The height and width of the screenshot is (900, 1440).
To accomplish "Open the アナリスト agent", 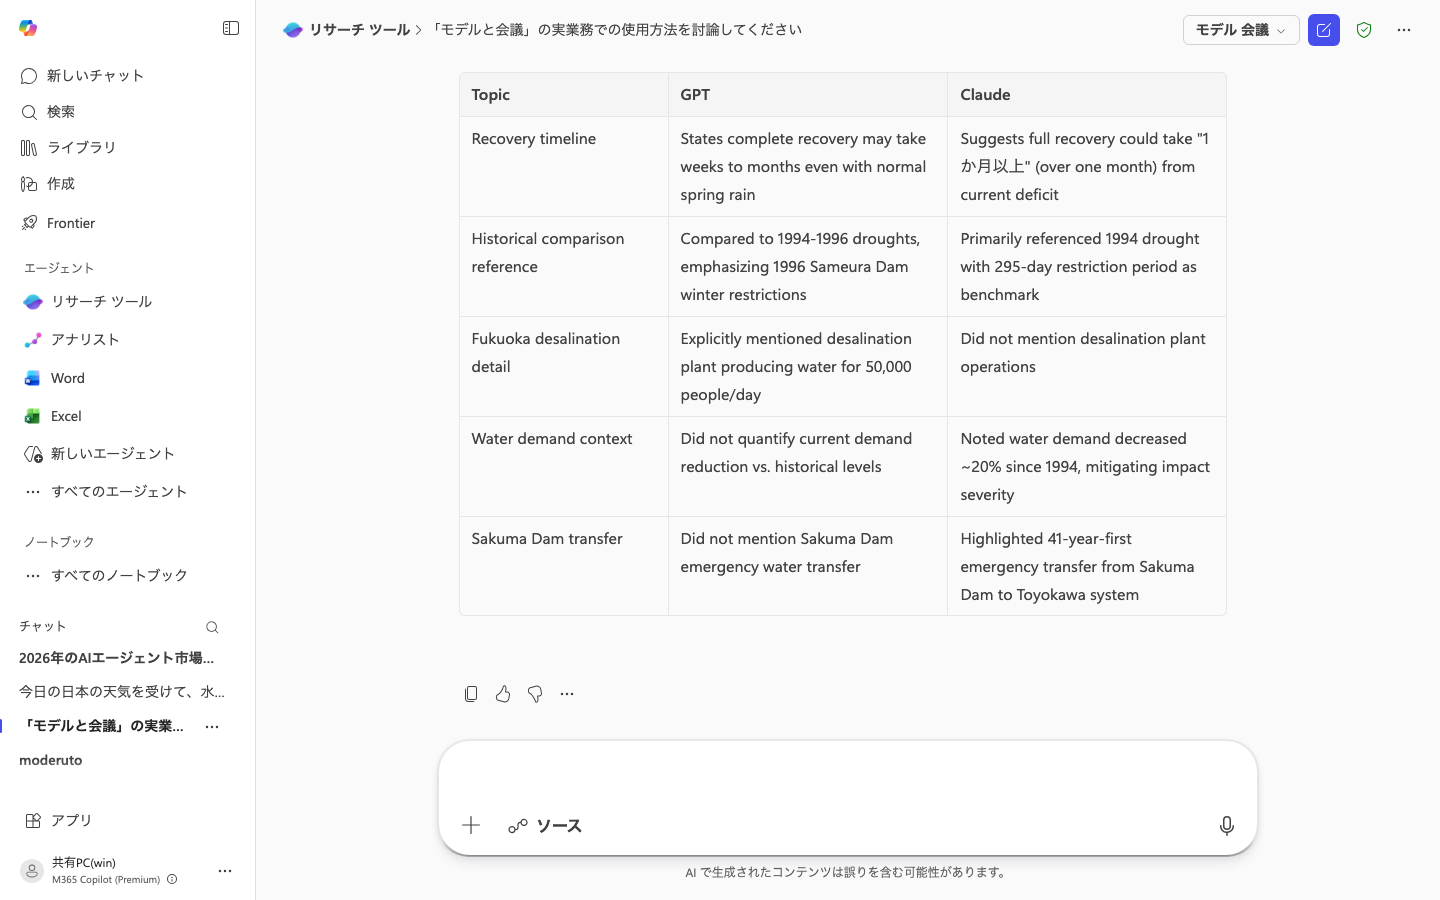I will tap(85, 340).
